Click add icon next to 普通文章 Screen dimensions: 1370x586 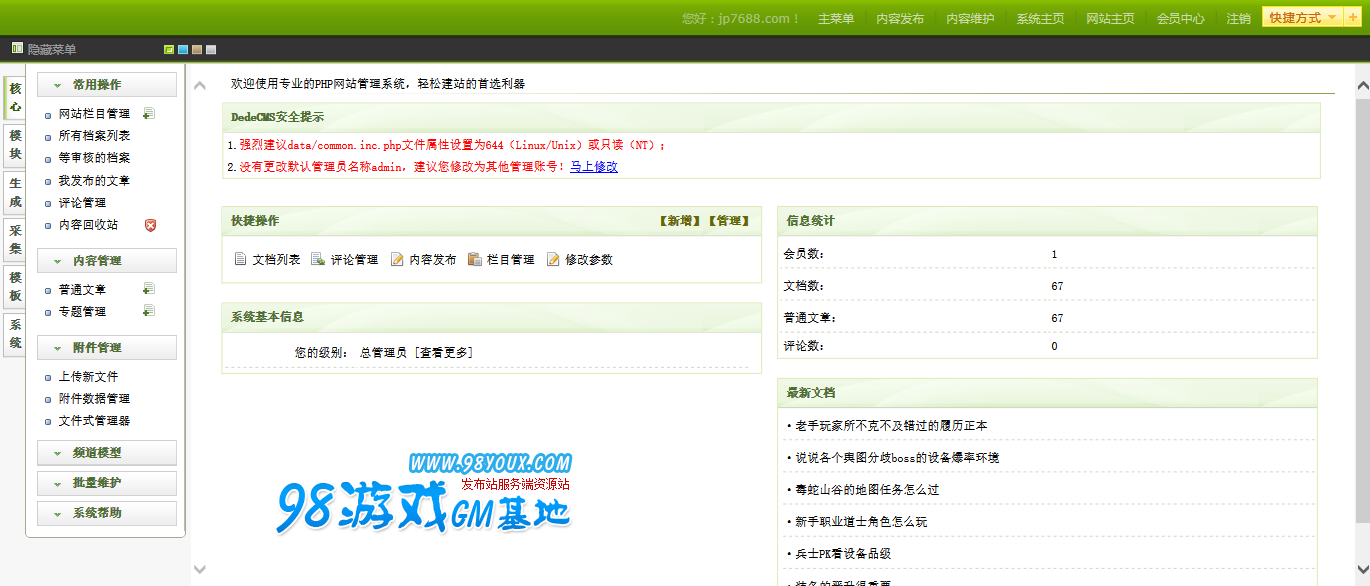pyautogui.click(x=148, y=289)
